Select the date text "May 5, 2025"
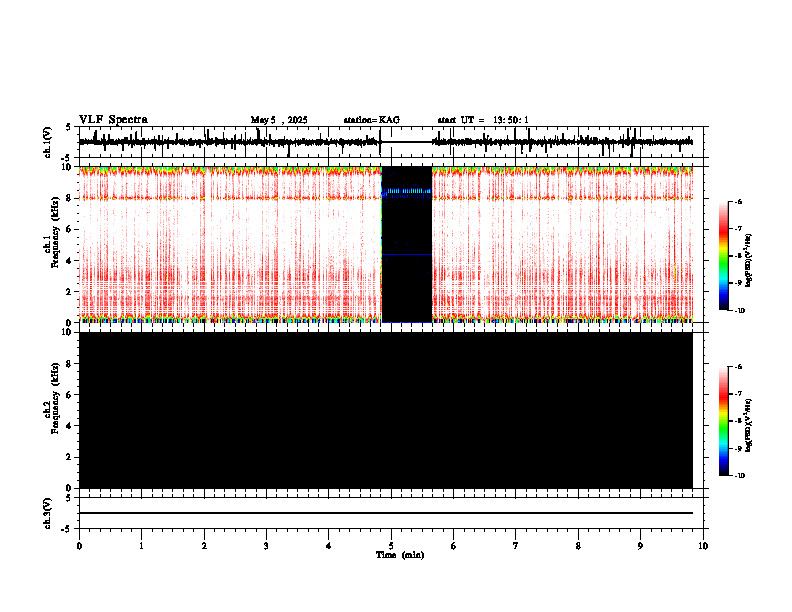Screen dimensions: 792x612 coord(279,120)
